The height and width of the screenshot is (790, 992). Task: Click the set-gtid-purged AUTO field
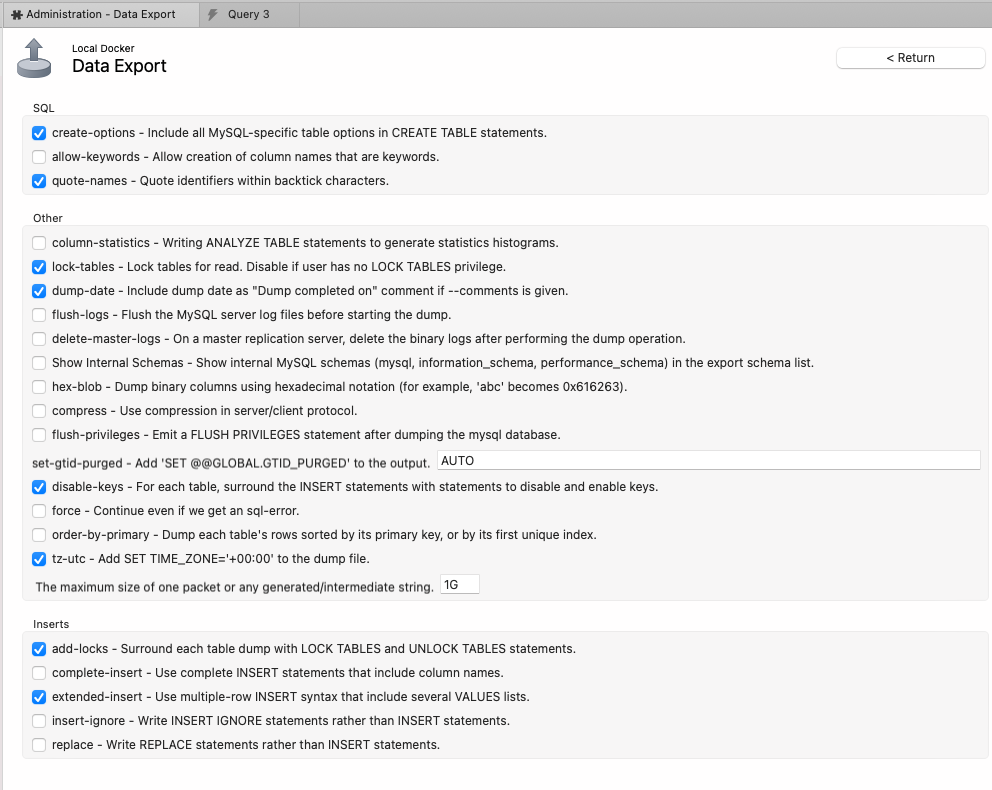pyautogui.click(x=708, y=461)
